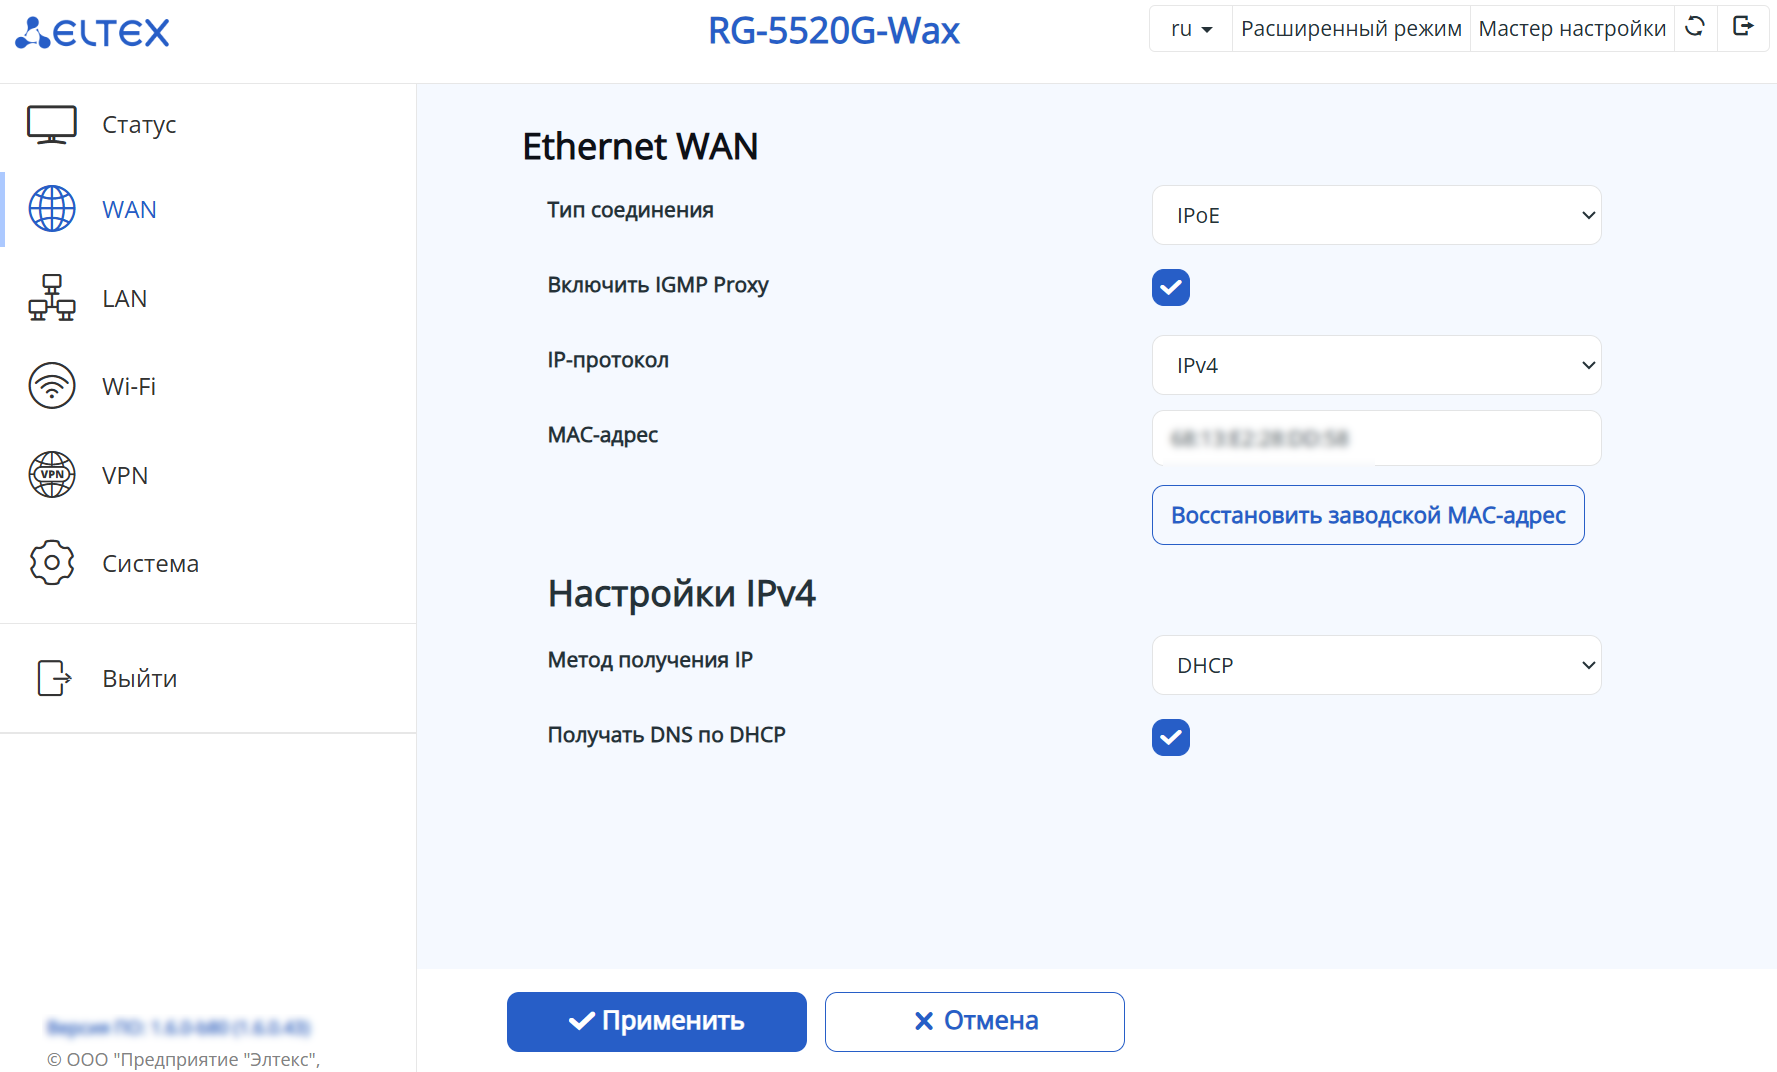Click the Status monitor icon in sidebar
Screen dimensions: 1777x1072
coord(52,125)
